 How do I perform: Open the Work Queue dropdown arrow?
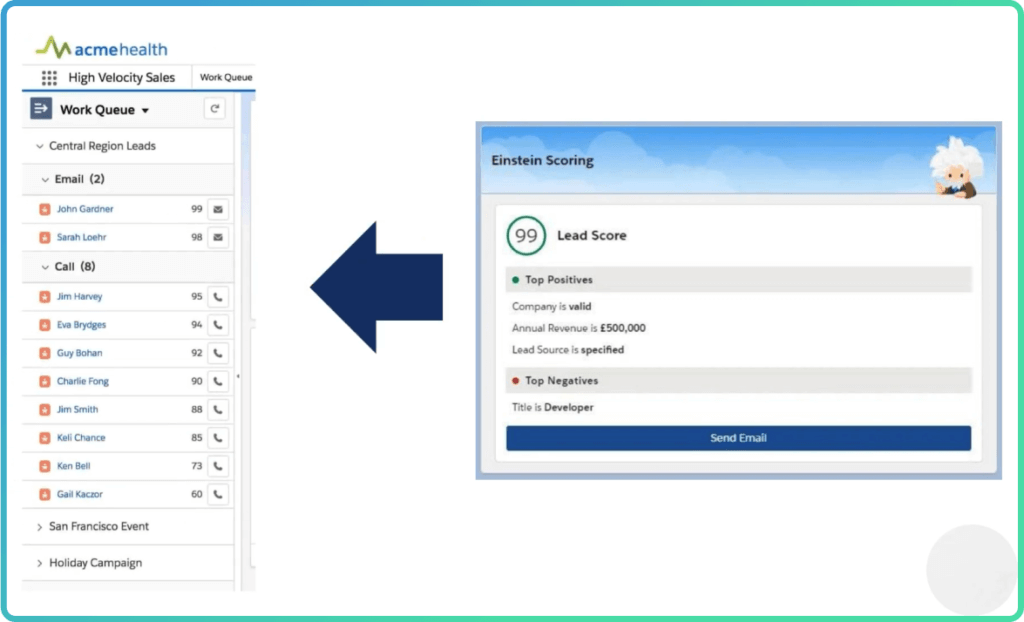click(x=145, y=110)
